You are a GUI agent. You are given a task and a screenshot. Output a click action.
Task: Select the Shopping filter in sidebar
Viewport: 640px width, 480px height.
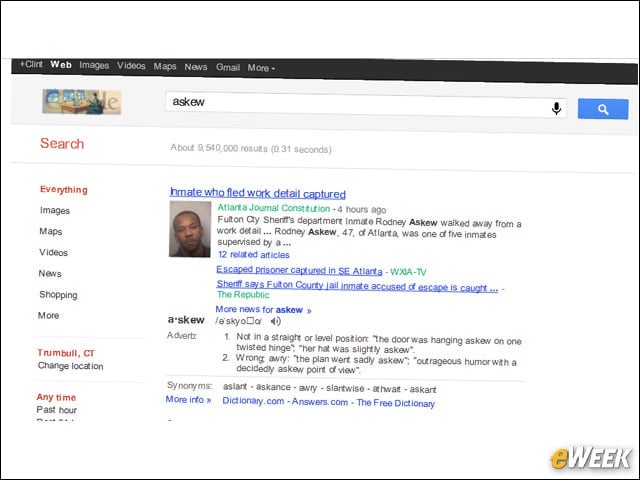(58, 295)
